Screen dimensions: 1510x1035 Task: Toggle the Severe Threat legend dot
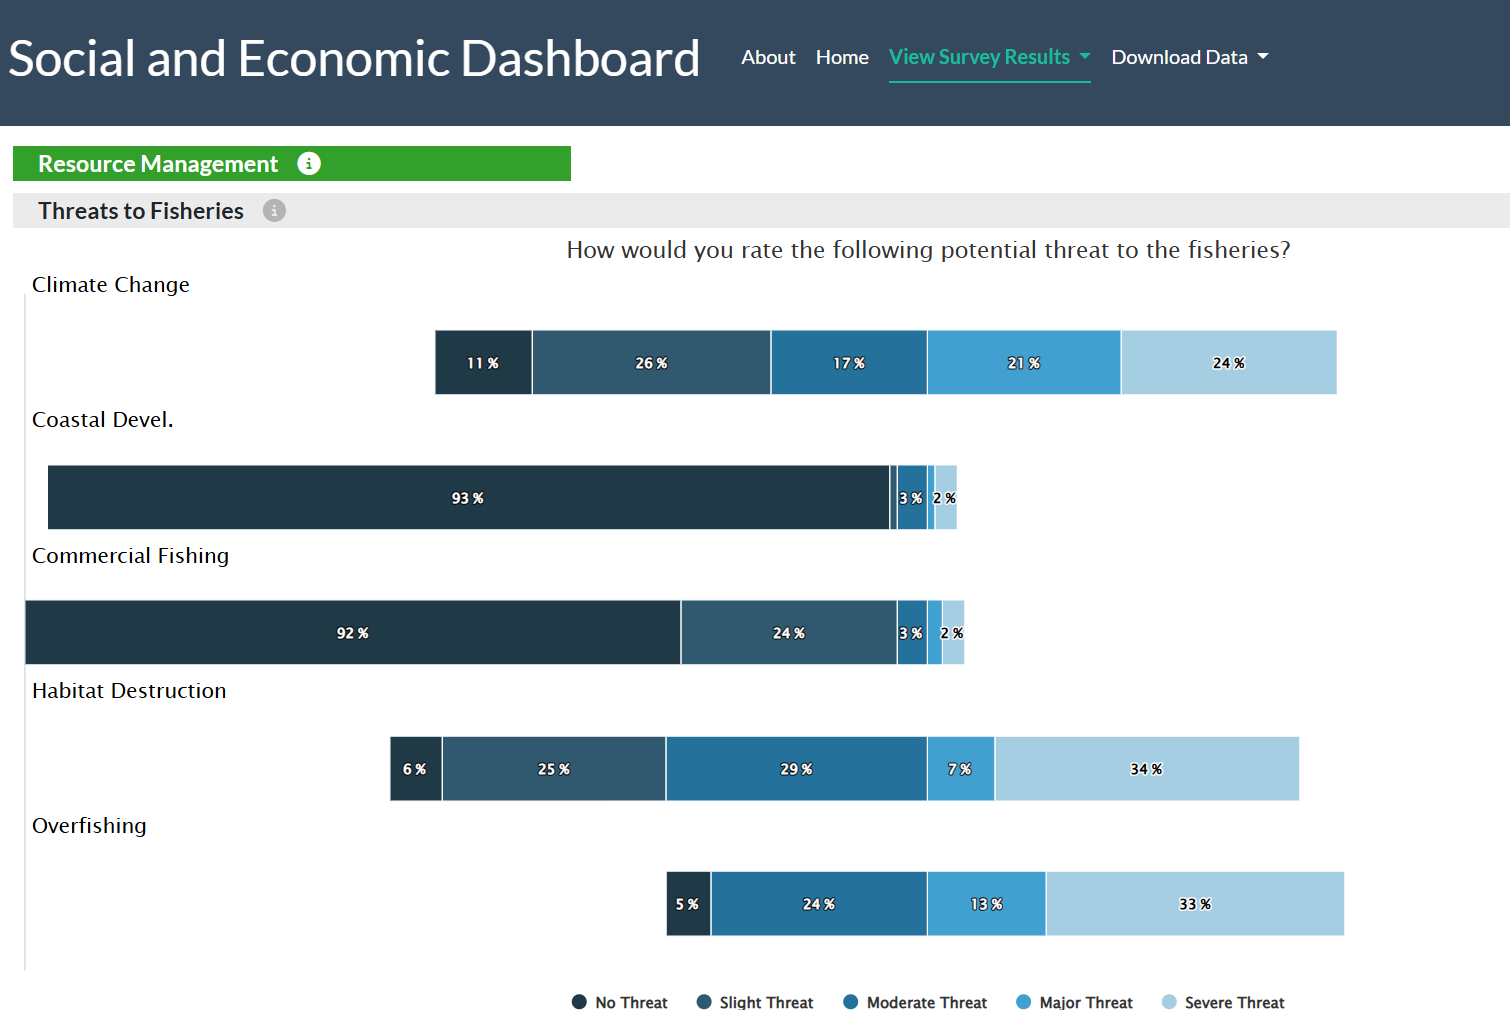click(1169, 1002)
